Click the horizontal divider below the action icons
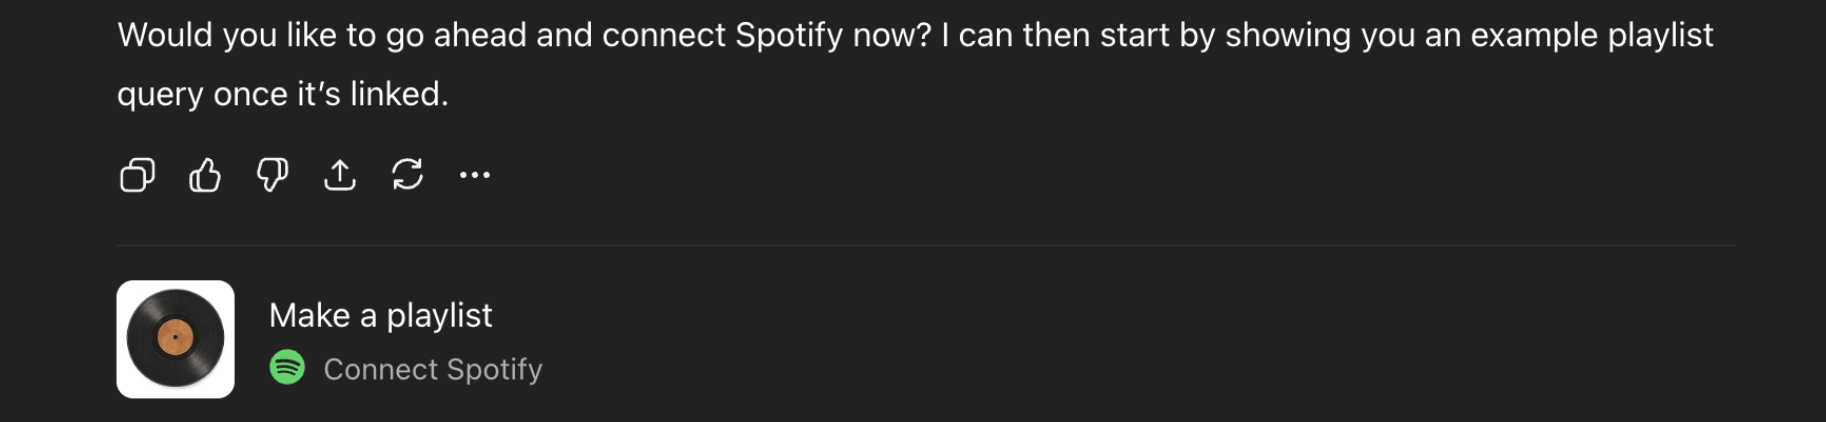The height and width of the screenshot is (422, 1826). (925, 246)
